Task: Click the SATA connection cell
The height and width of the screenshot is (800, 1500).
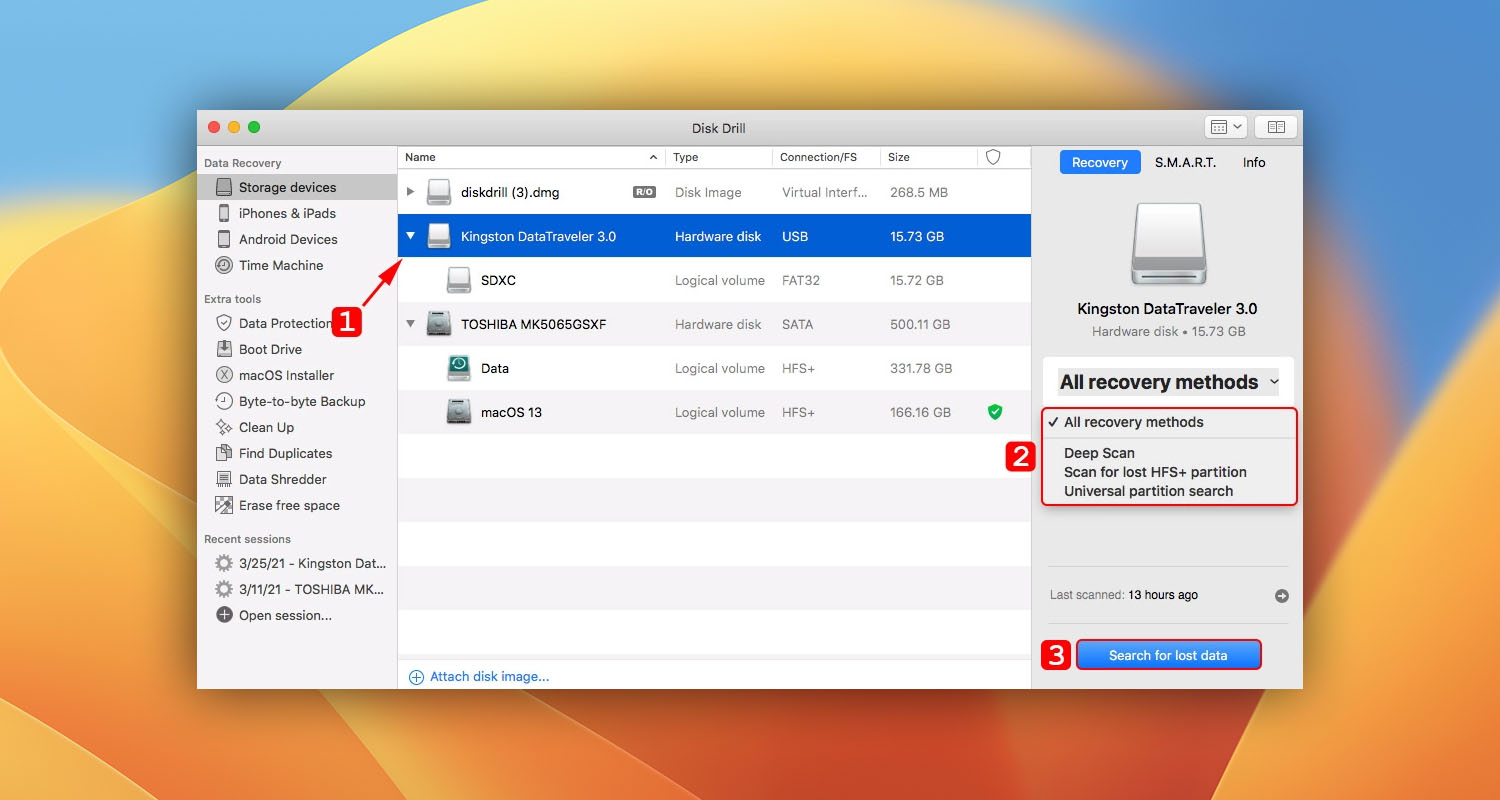Action: [797, 324]
